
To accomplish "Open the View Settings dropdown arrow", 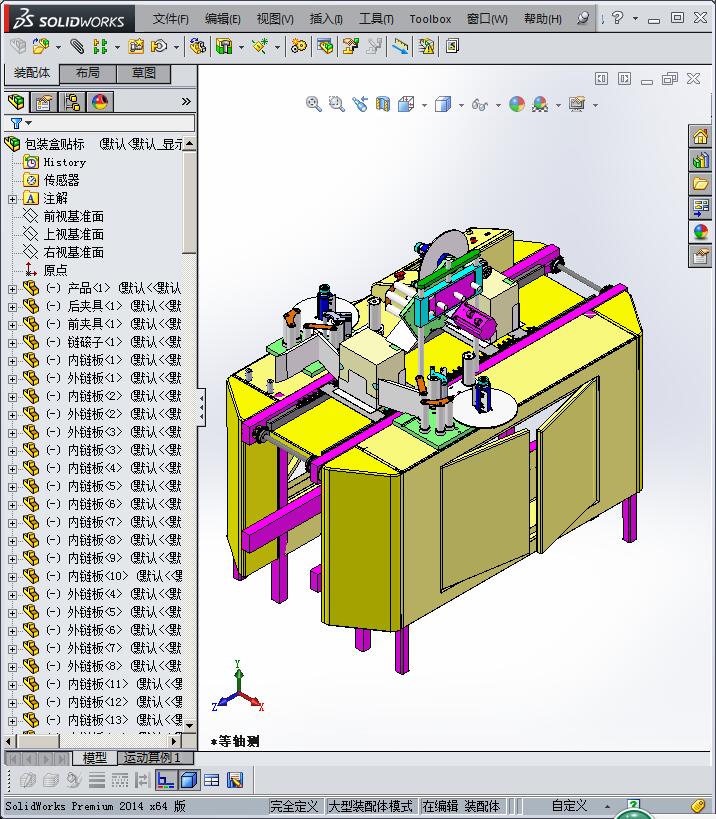I will tap(595, 106).
